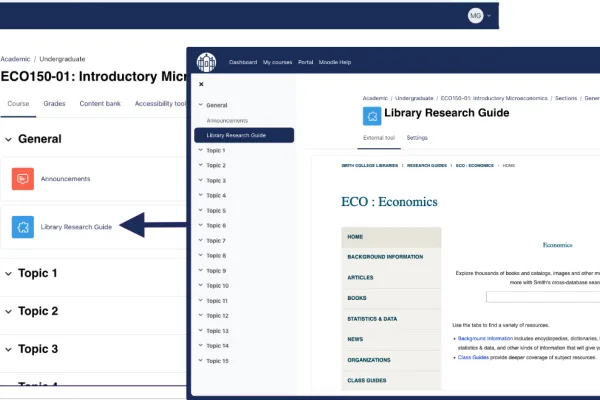The image size is (600, 400).
Task: Select highlighted Library Research Guide in course index
Action: click(244, 135)
